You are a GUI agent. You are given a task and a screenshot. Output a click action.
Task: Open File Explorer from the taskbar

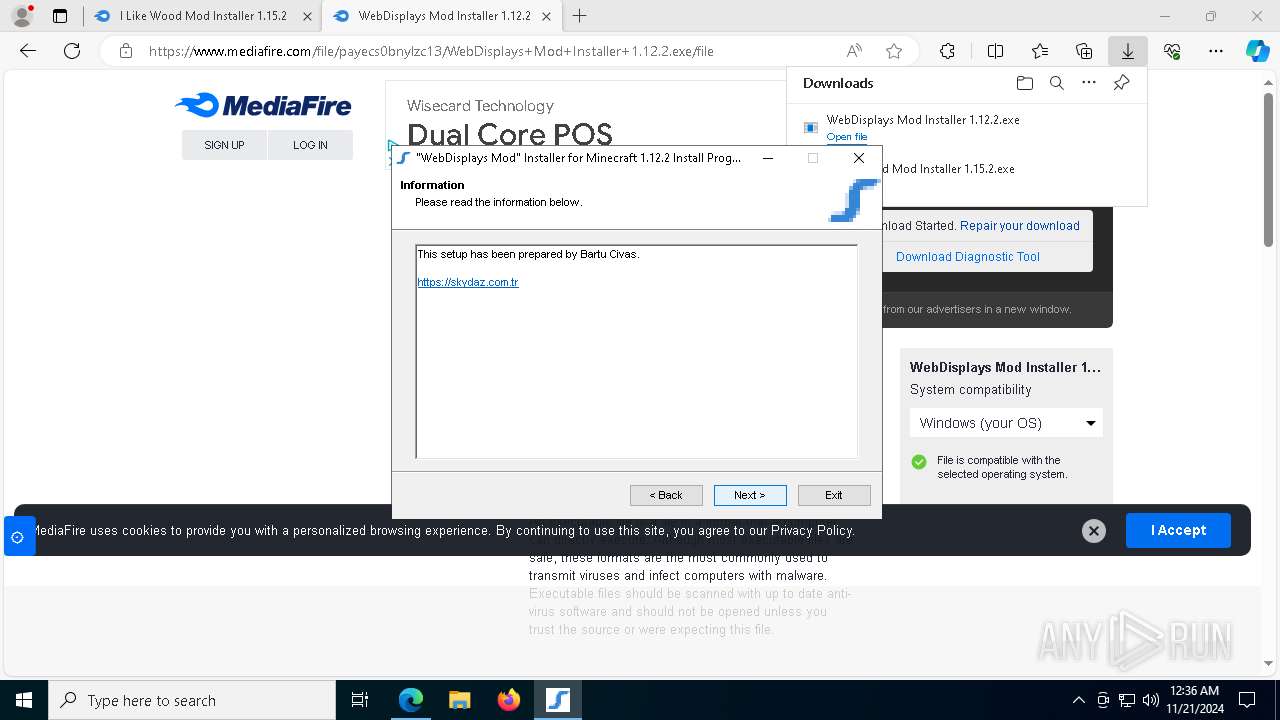tap(459, 700)
